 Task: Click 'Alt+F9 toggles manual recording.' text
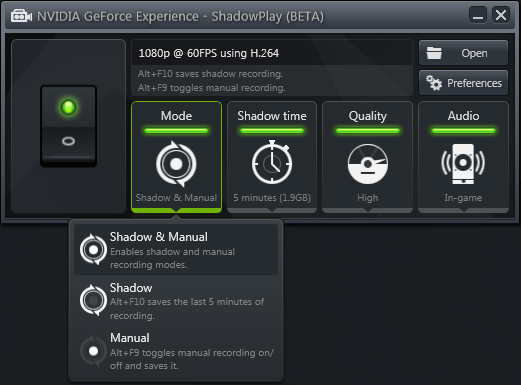tap(212, 88)
